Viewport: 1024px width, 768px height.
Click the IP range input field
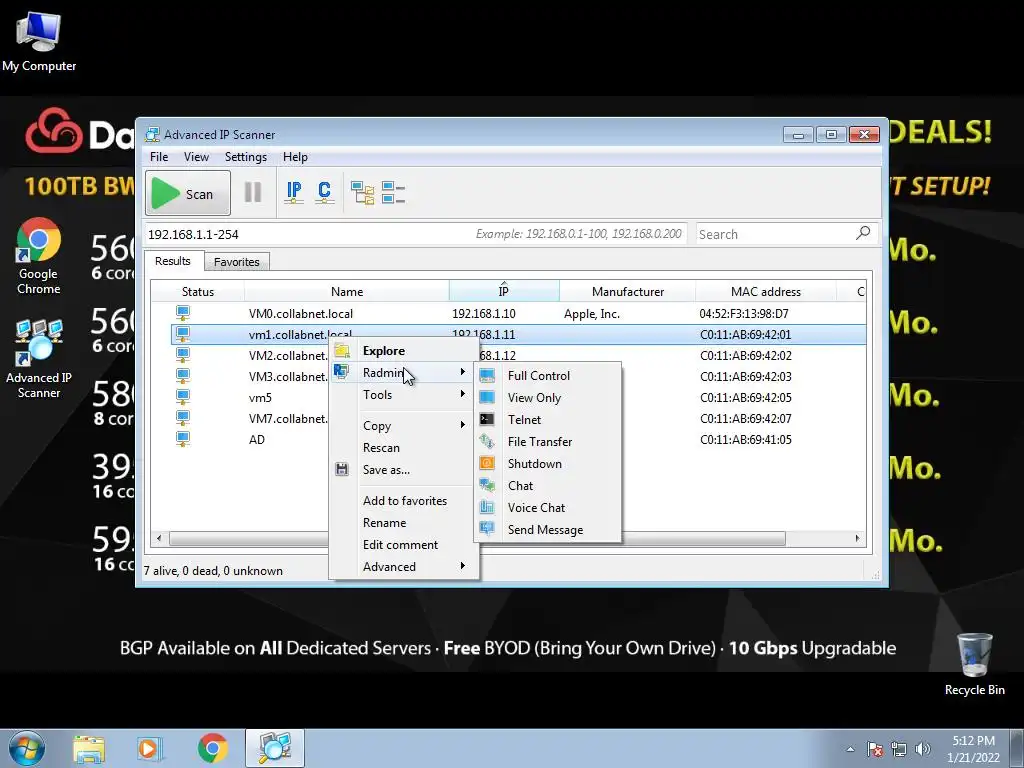tap(415, 234)
